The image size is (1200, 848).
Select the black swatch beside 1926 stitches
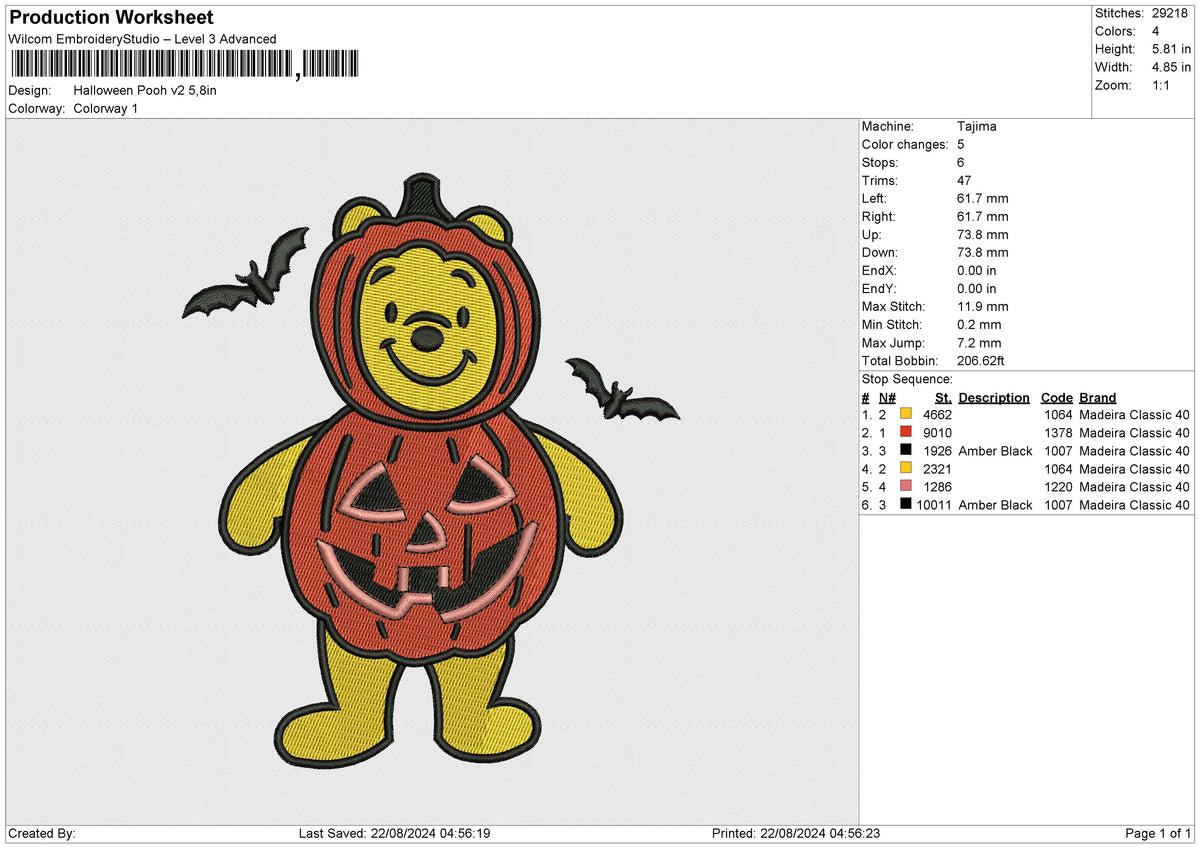tap(906, 451)
